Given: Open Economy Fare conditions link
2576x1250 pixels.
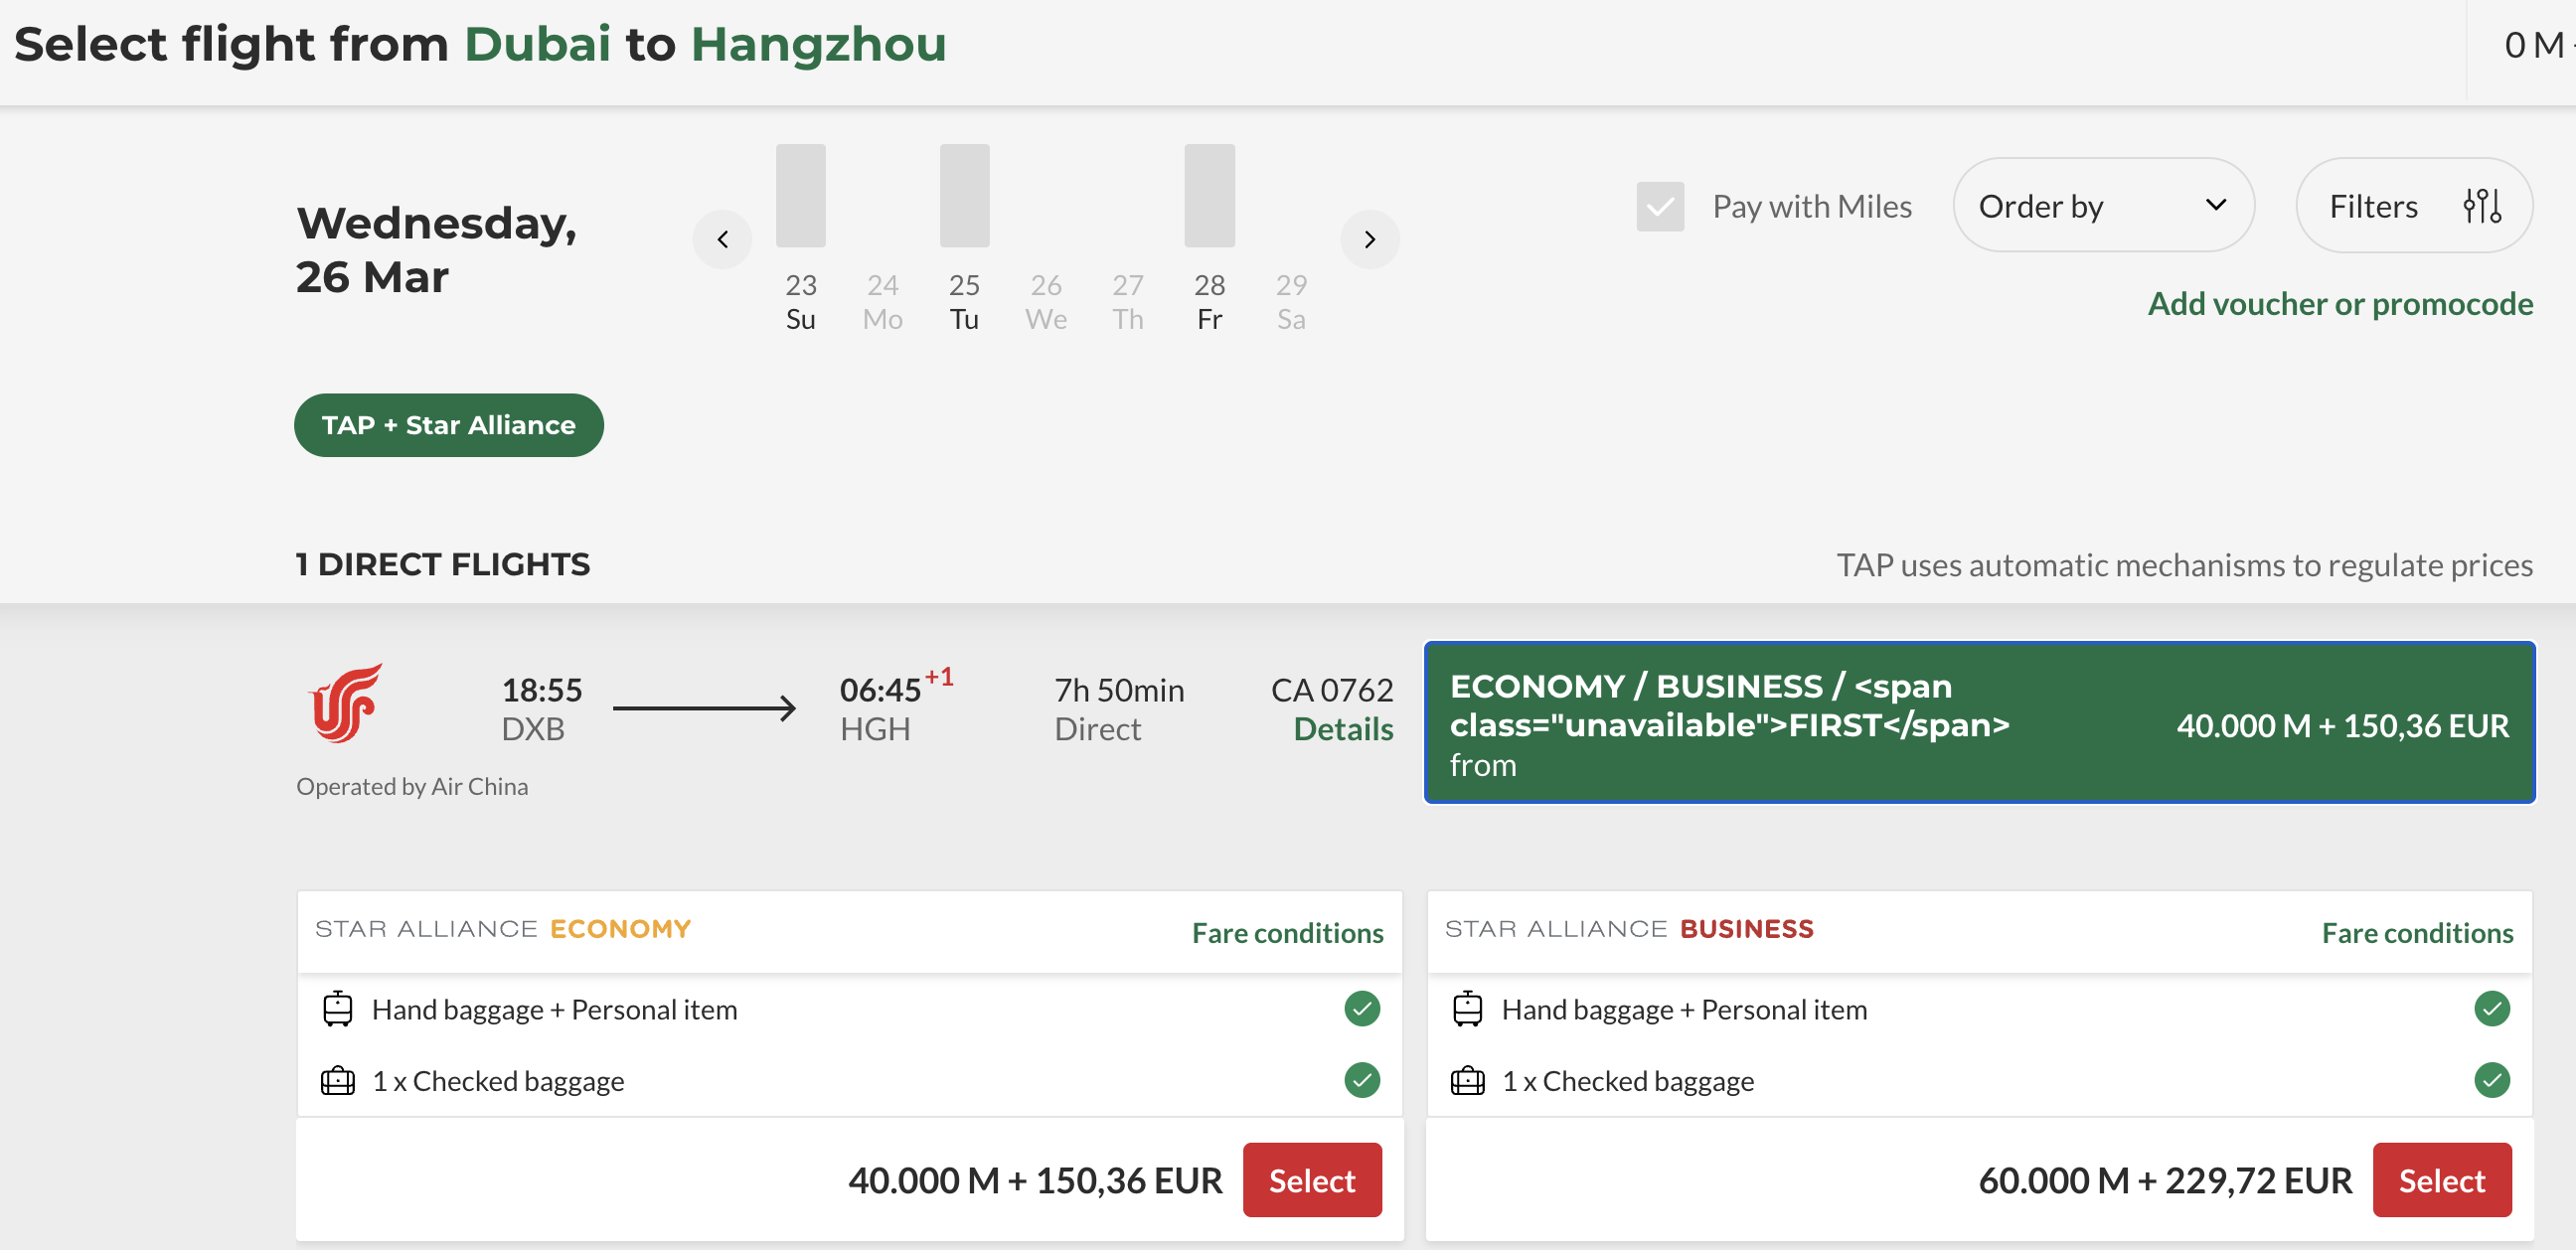Looking at the screenshot, I should coord(1287,933).
